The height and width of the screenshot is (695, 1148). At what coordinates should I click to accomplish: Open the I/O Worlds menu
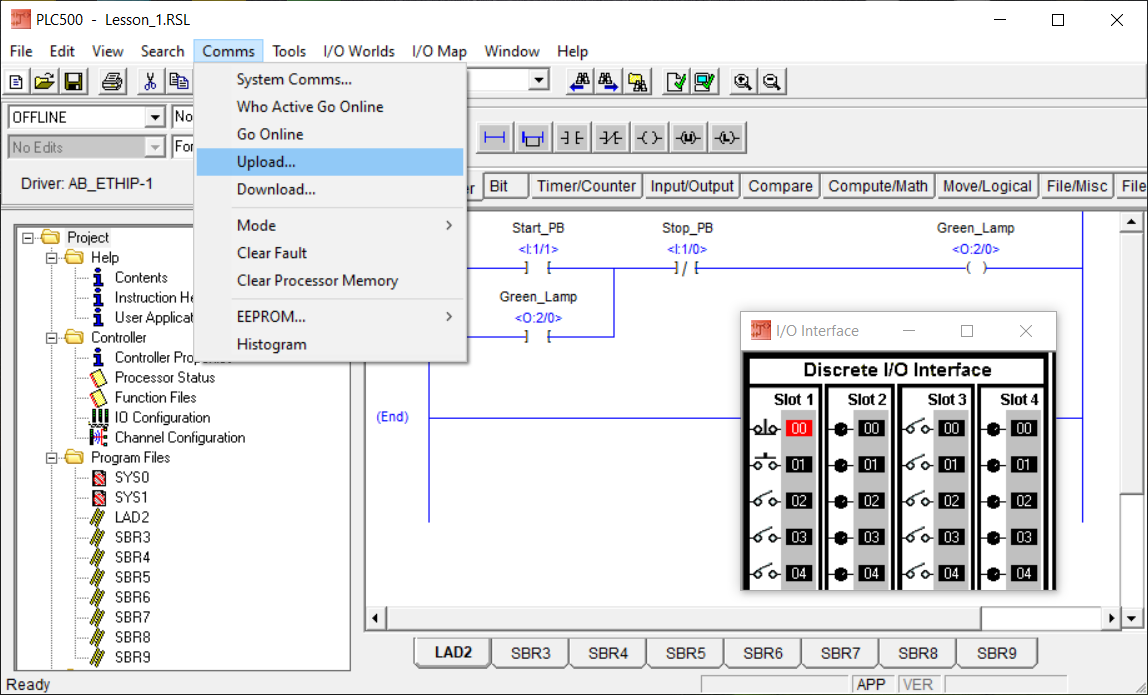[x=359, y=51]
